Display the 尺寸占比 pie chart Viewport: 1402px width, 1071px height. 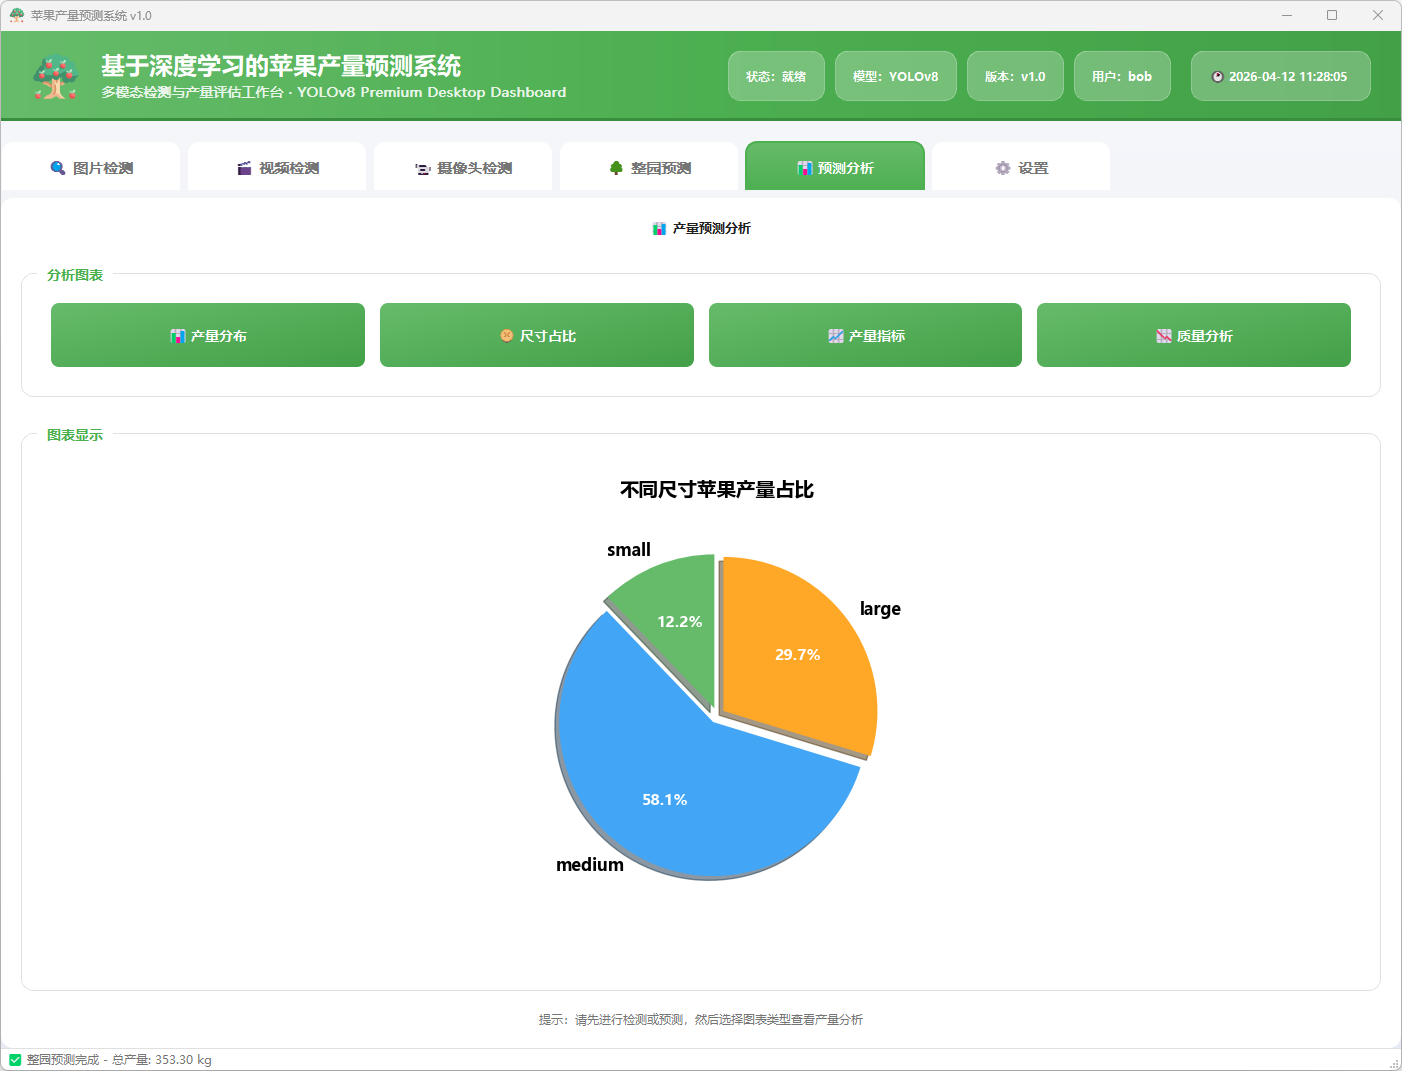(537, 336)
